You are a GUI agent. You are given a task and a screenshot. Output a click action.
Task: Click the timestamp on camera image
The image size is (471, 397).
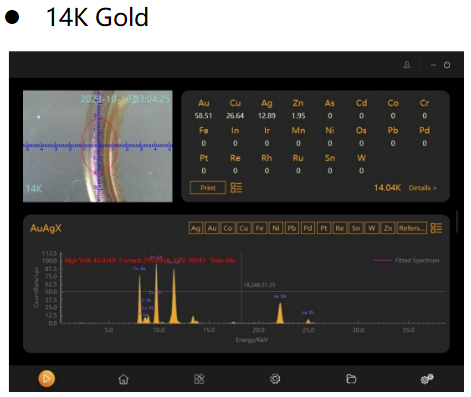click(x=125, y=99)
